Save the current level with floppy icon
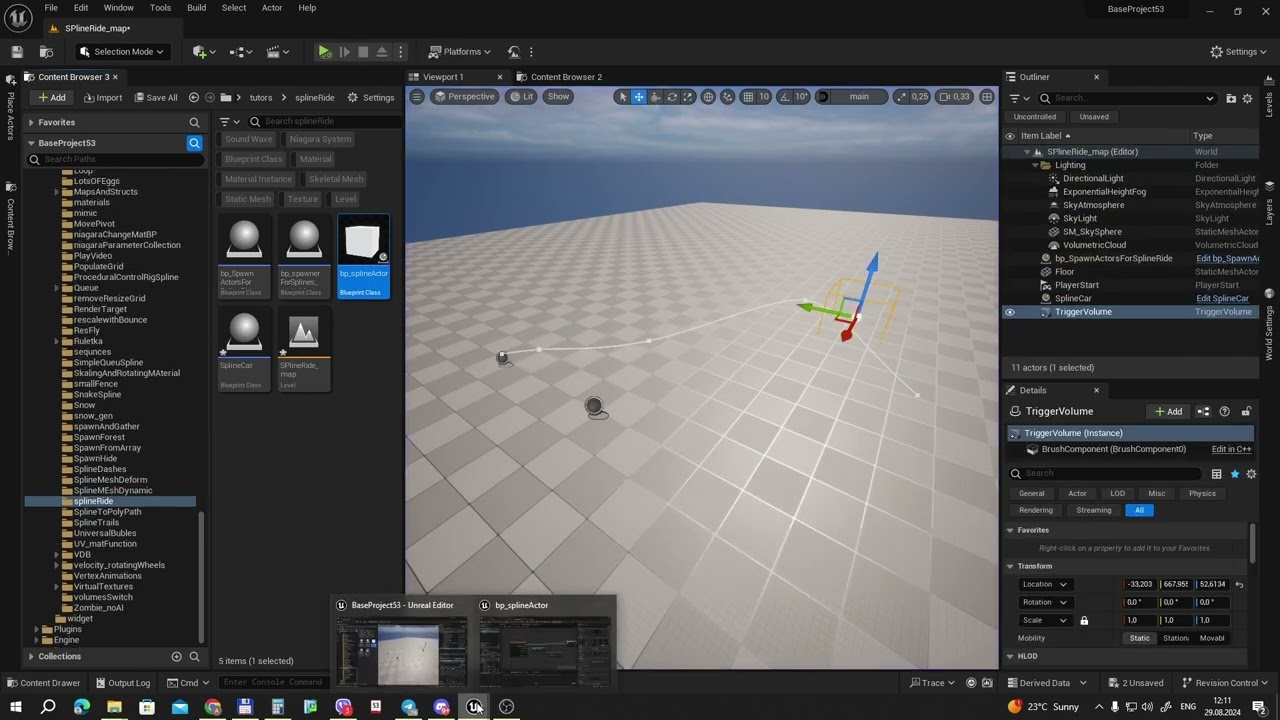1280x720 pixels. (x=17, y=52)
